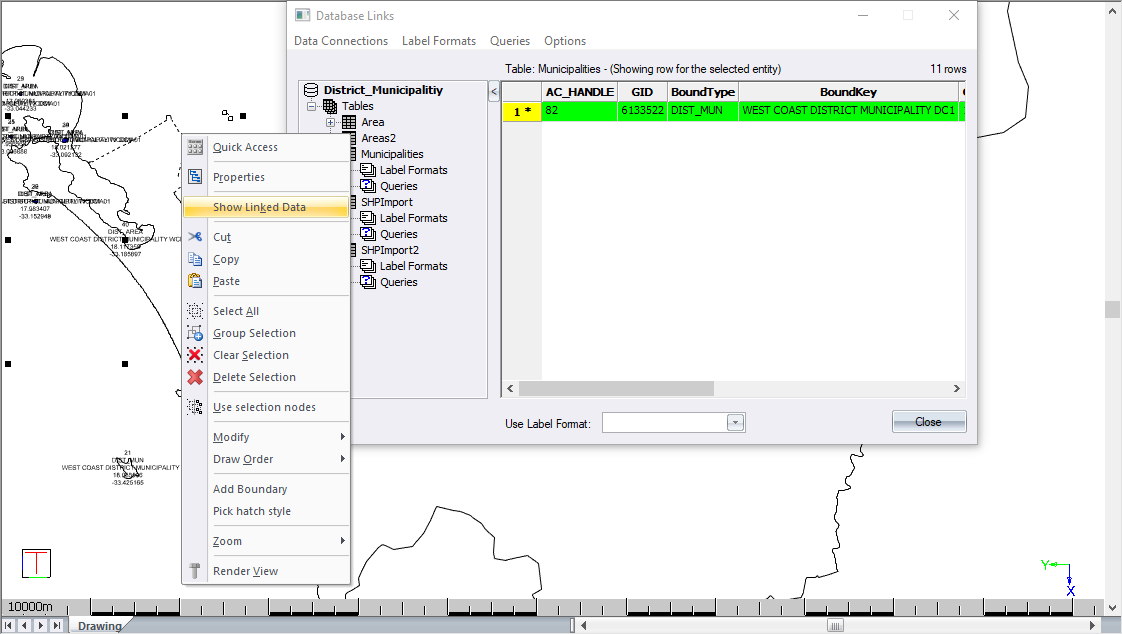Click the Properties icon in context menu
Screen dimensions: 1122x634
pos(195,177)
